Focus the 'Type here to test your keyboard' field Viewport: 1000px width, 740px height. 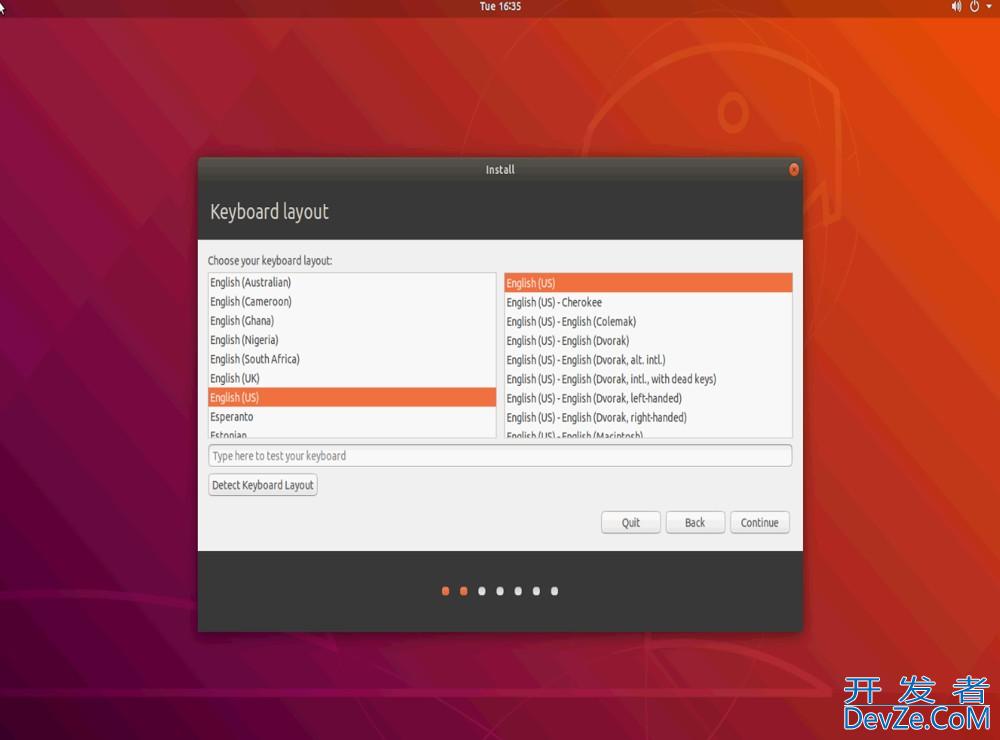500,455
